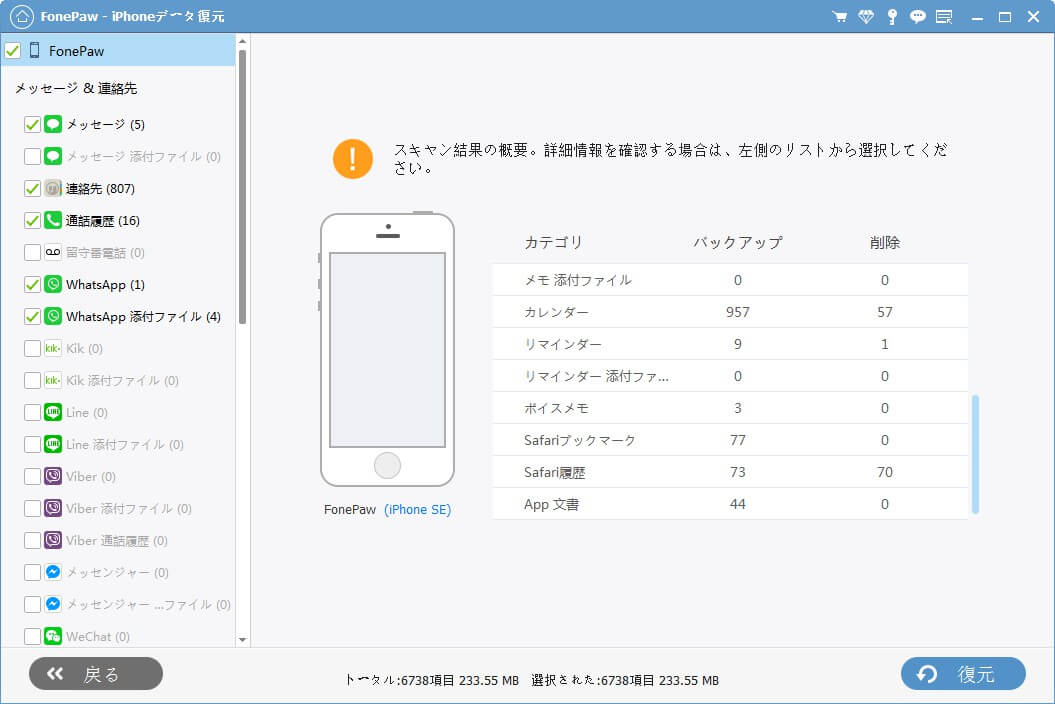Click the home icon in title bar
The image size is (1055, 704).
[x=22, y=16]
